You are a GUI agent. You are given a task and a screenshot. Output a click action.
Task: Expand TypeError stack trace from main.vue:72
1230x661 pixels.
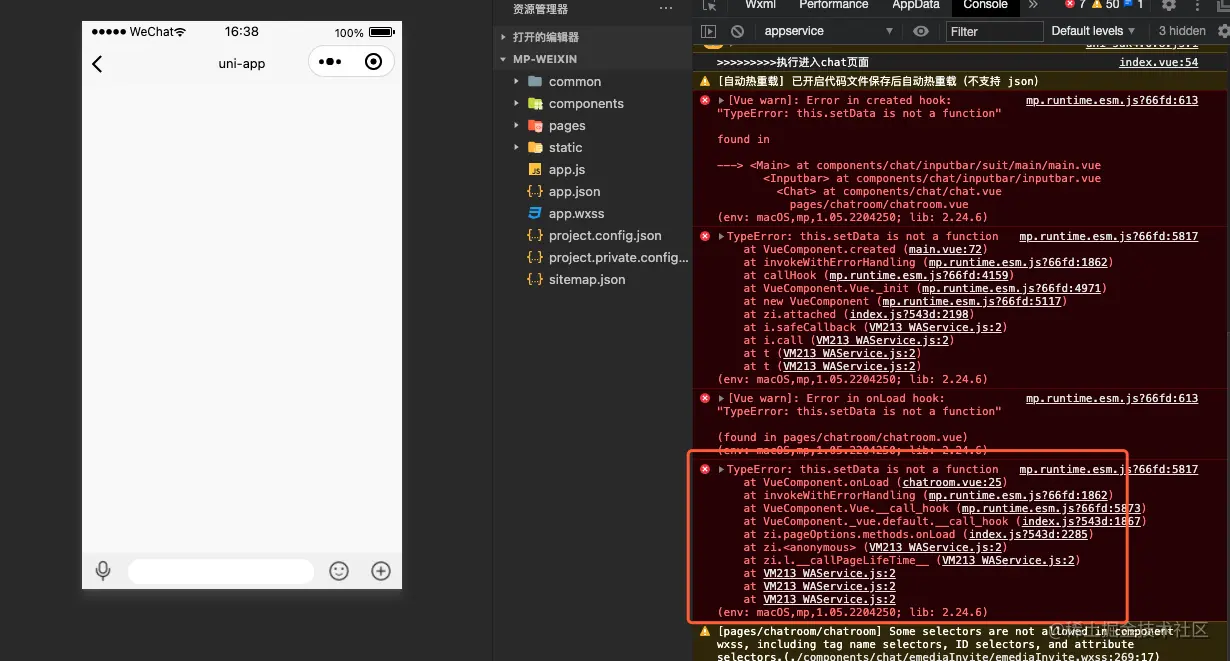click(722, 237)
